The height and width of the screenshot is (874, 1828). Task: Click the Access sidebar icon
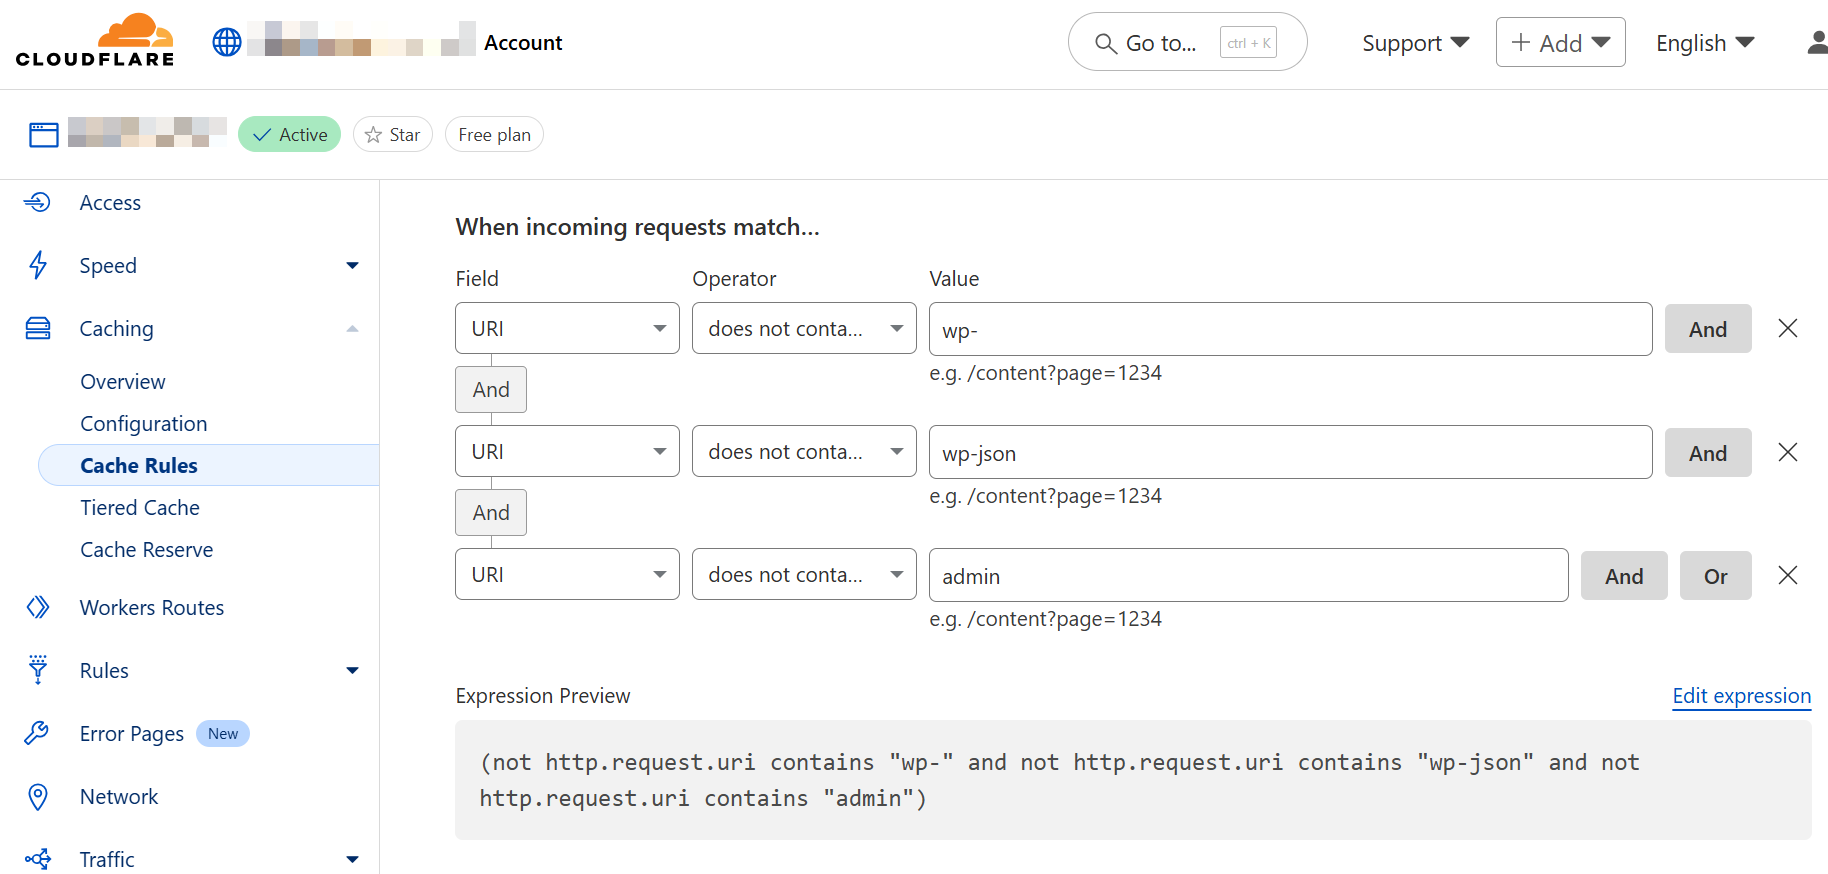coord(38,202)
